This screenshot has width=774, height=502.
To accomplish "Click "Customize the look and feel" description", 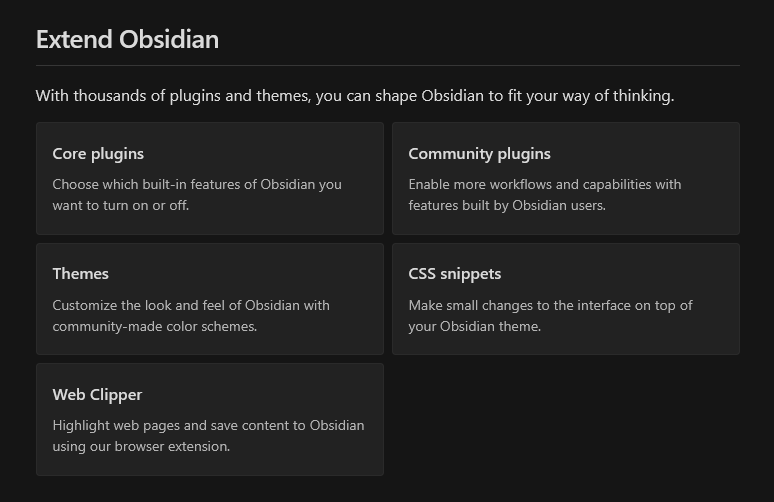I will point(190,305).
